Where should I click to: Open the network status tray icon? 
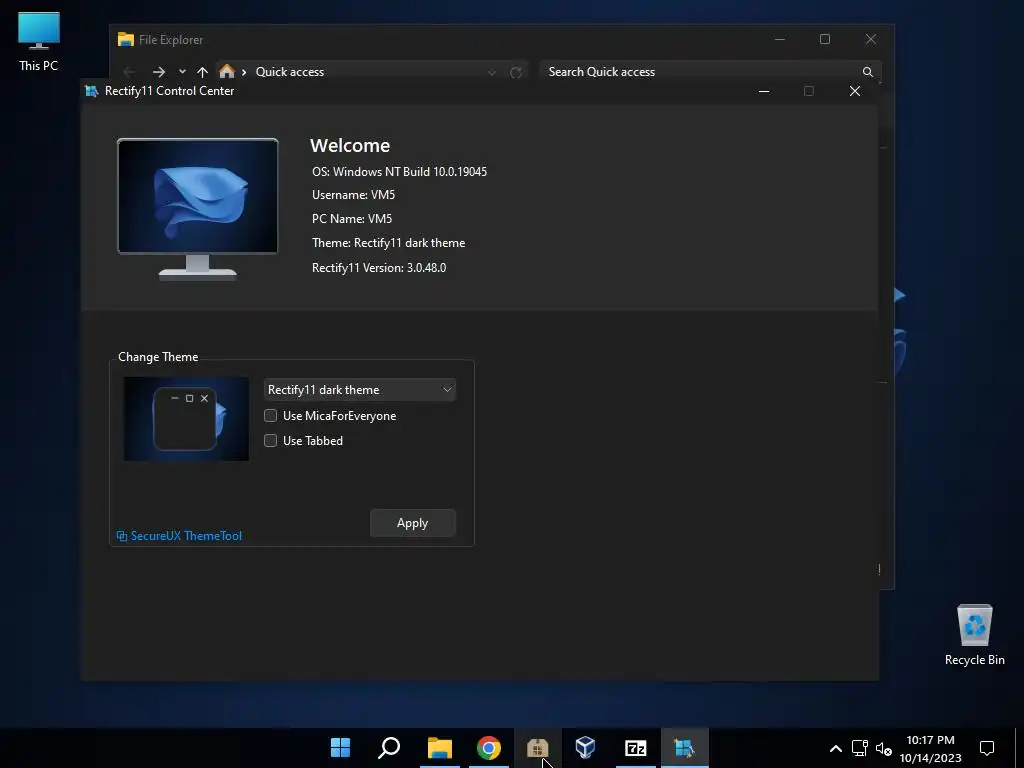(x=859, y=748)
